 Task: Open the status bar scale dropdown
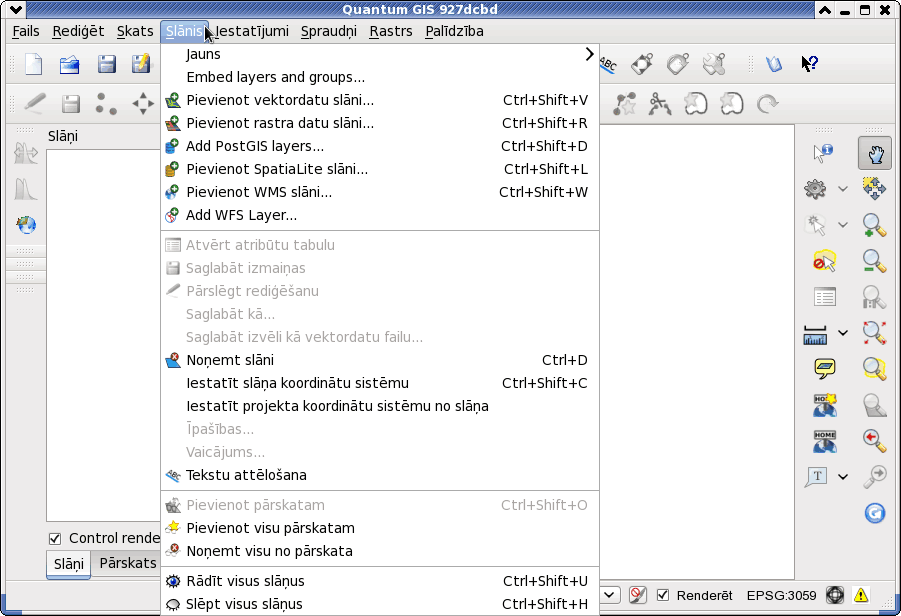[x=610, y=595]
